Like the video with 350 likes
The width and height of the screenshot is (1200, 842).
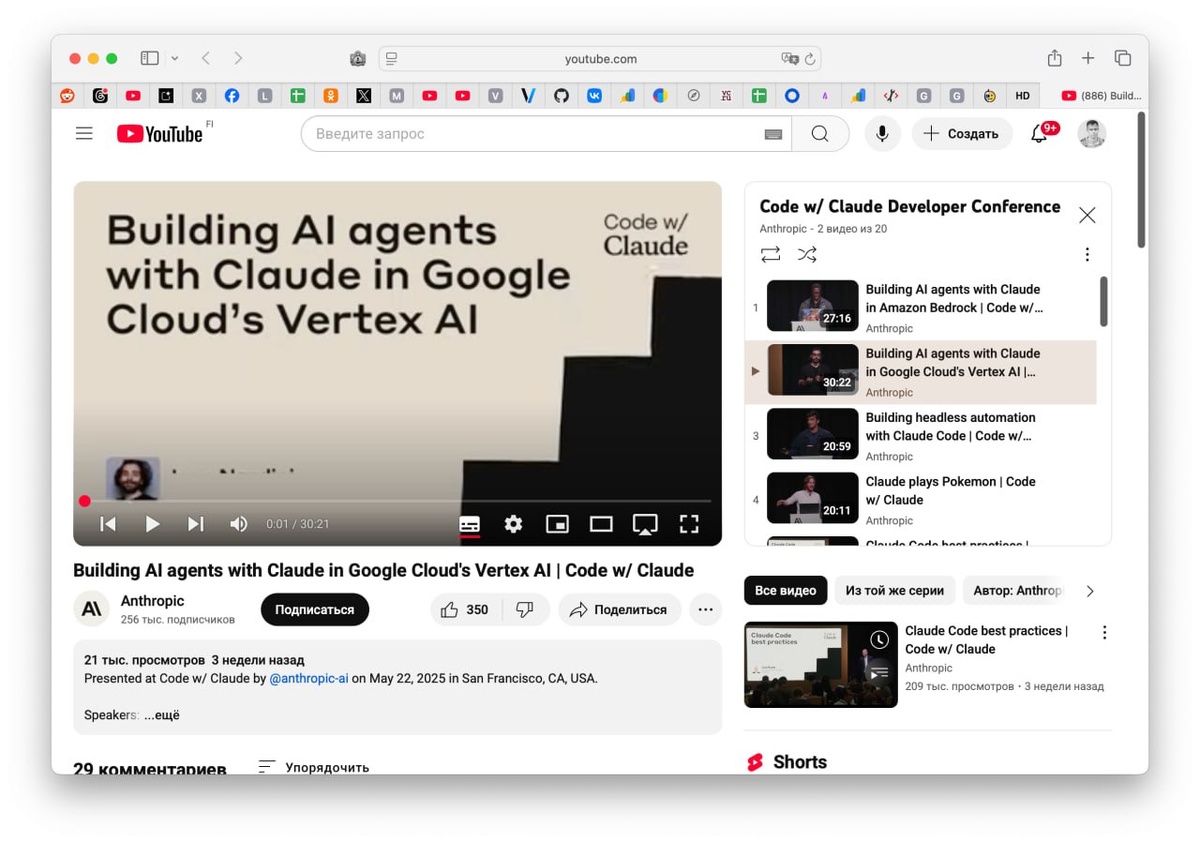click(466, 610)
